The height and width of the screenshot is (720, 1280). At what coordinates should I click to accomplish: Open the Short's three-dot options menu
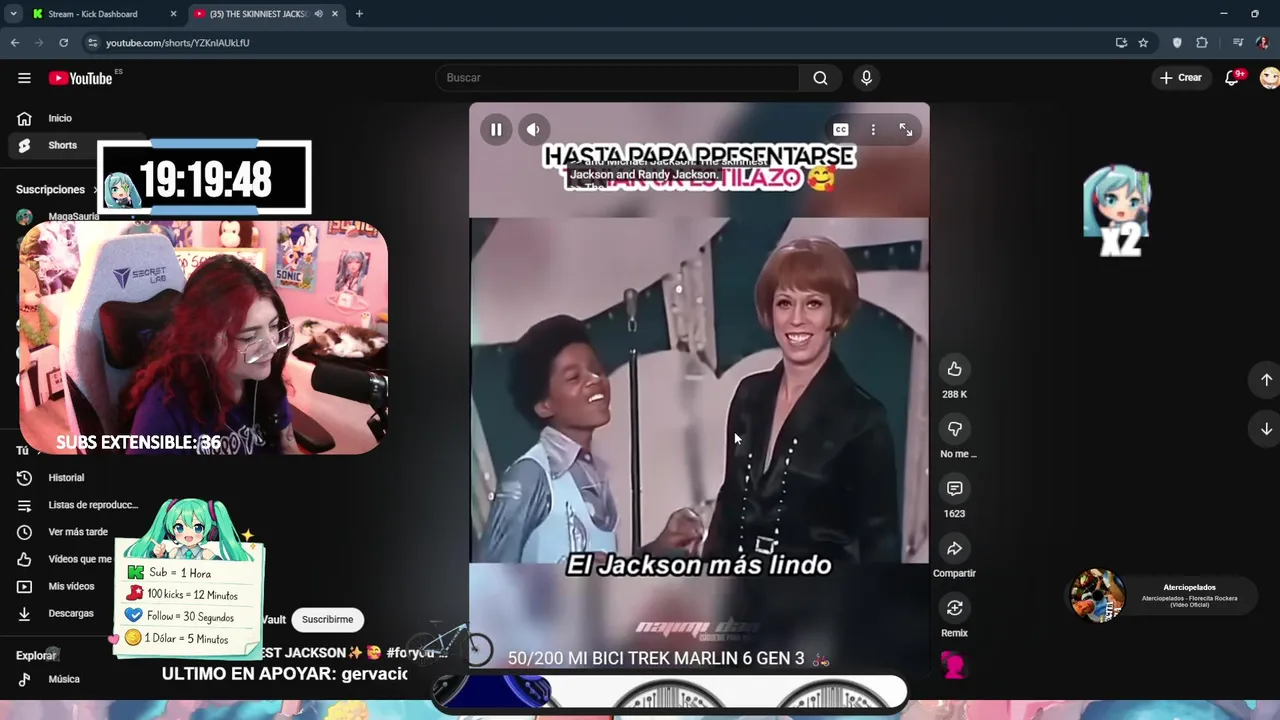(x=873, y=130)
